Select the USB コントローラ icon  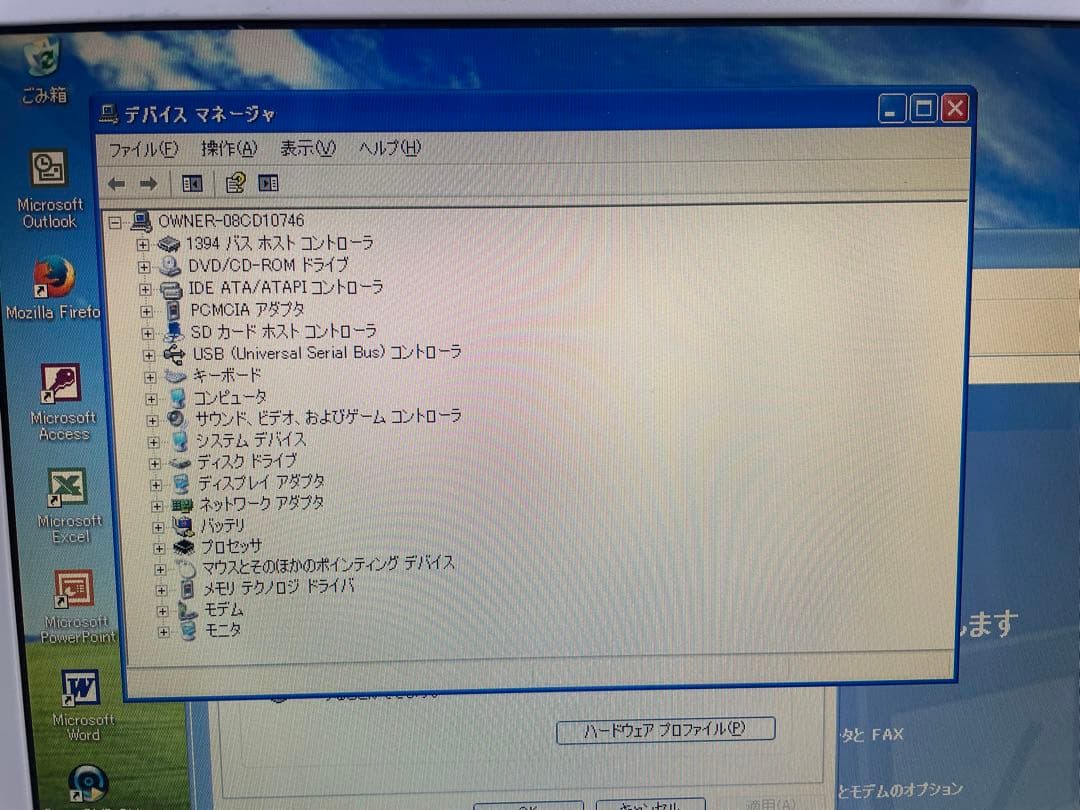pos(173,353)
